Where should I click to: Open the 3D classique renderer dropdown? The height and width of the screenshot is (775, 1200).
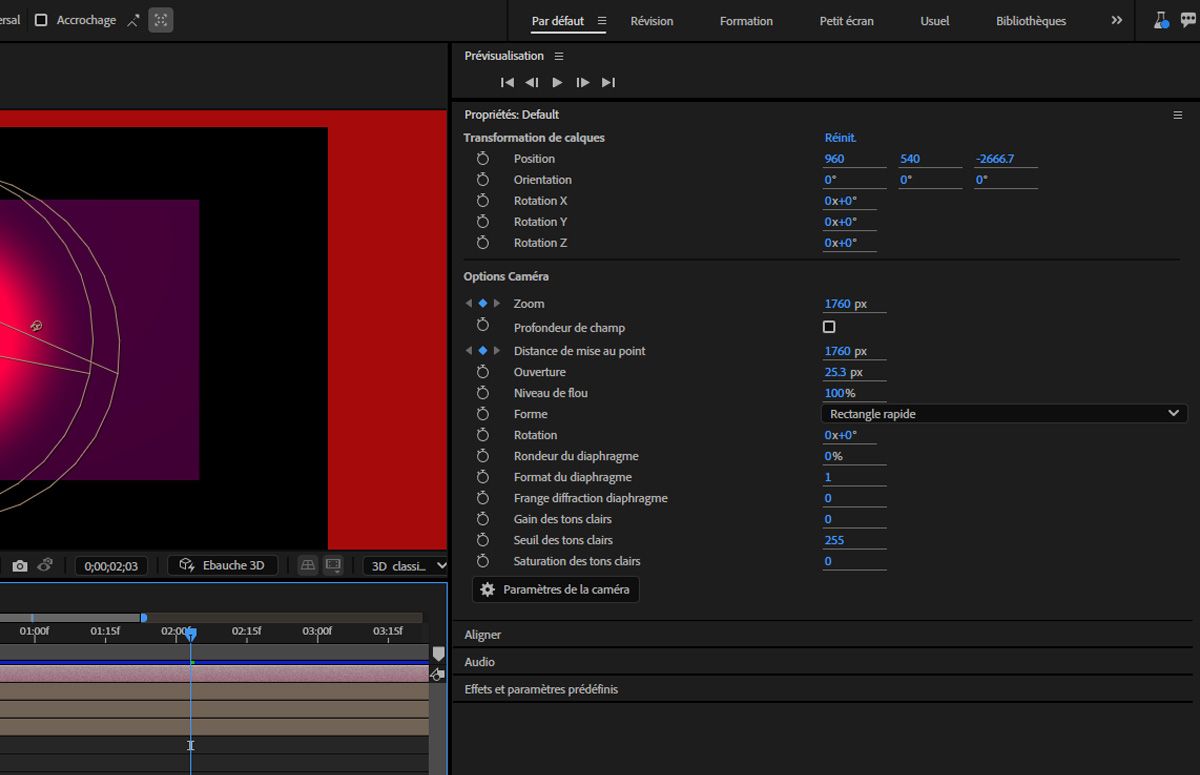click(405, 566)
